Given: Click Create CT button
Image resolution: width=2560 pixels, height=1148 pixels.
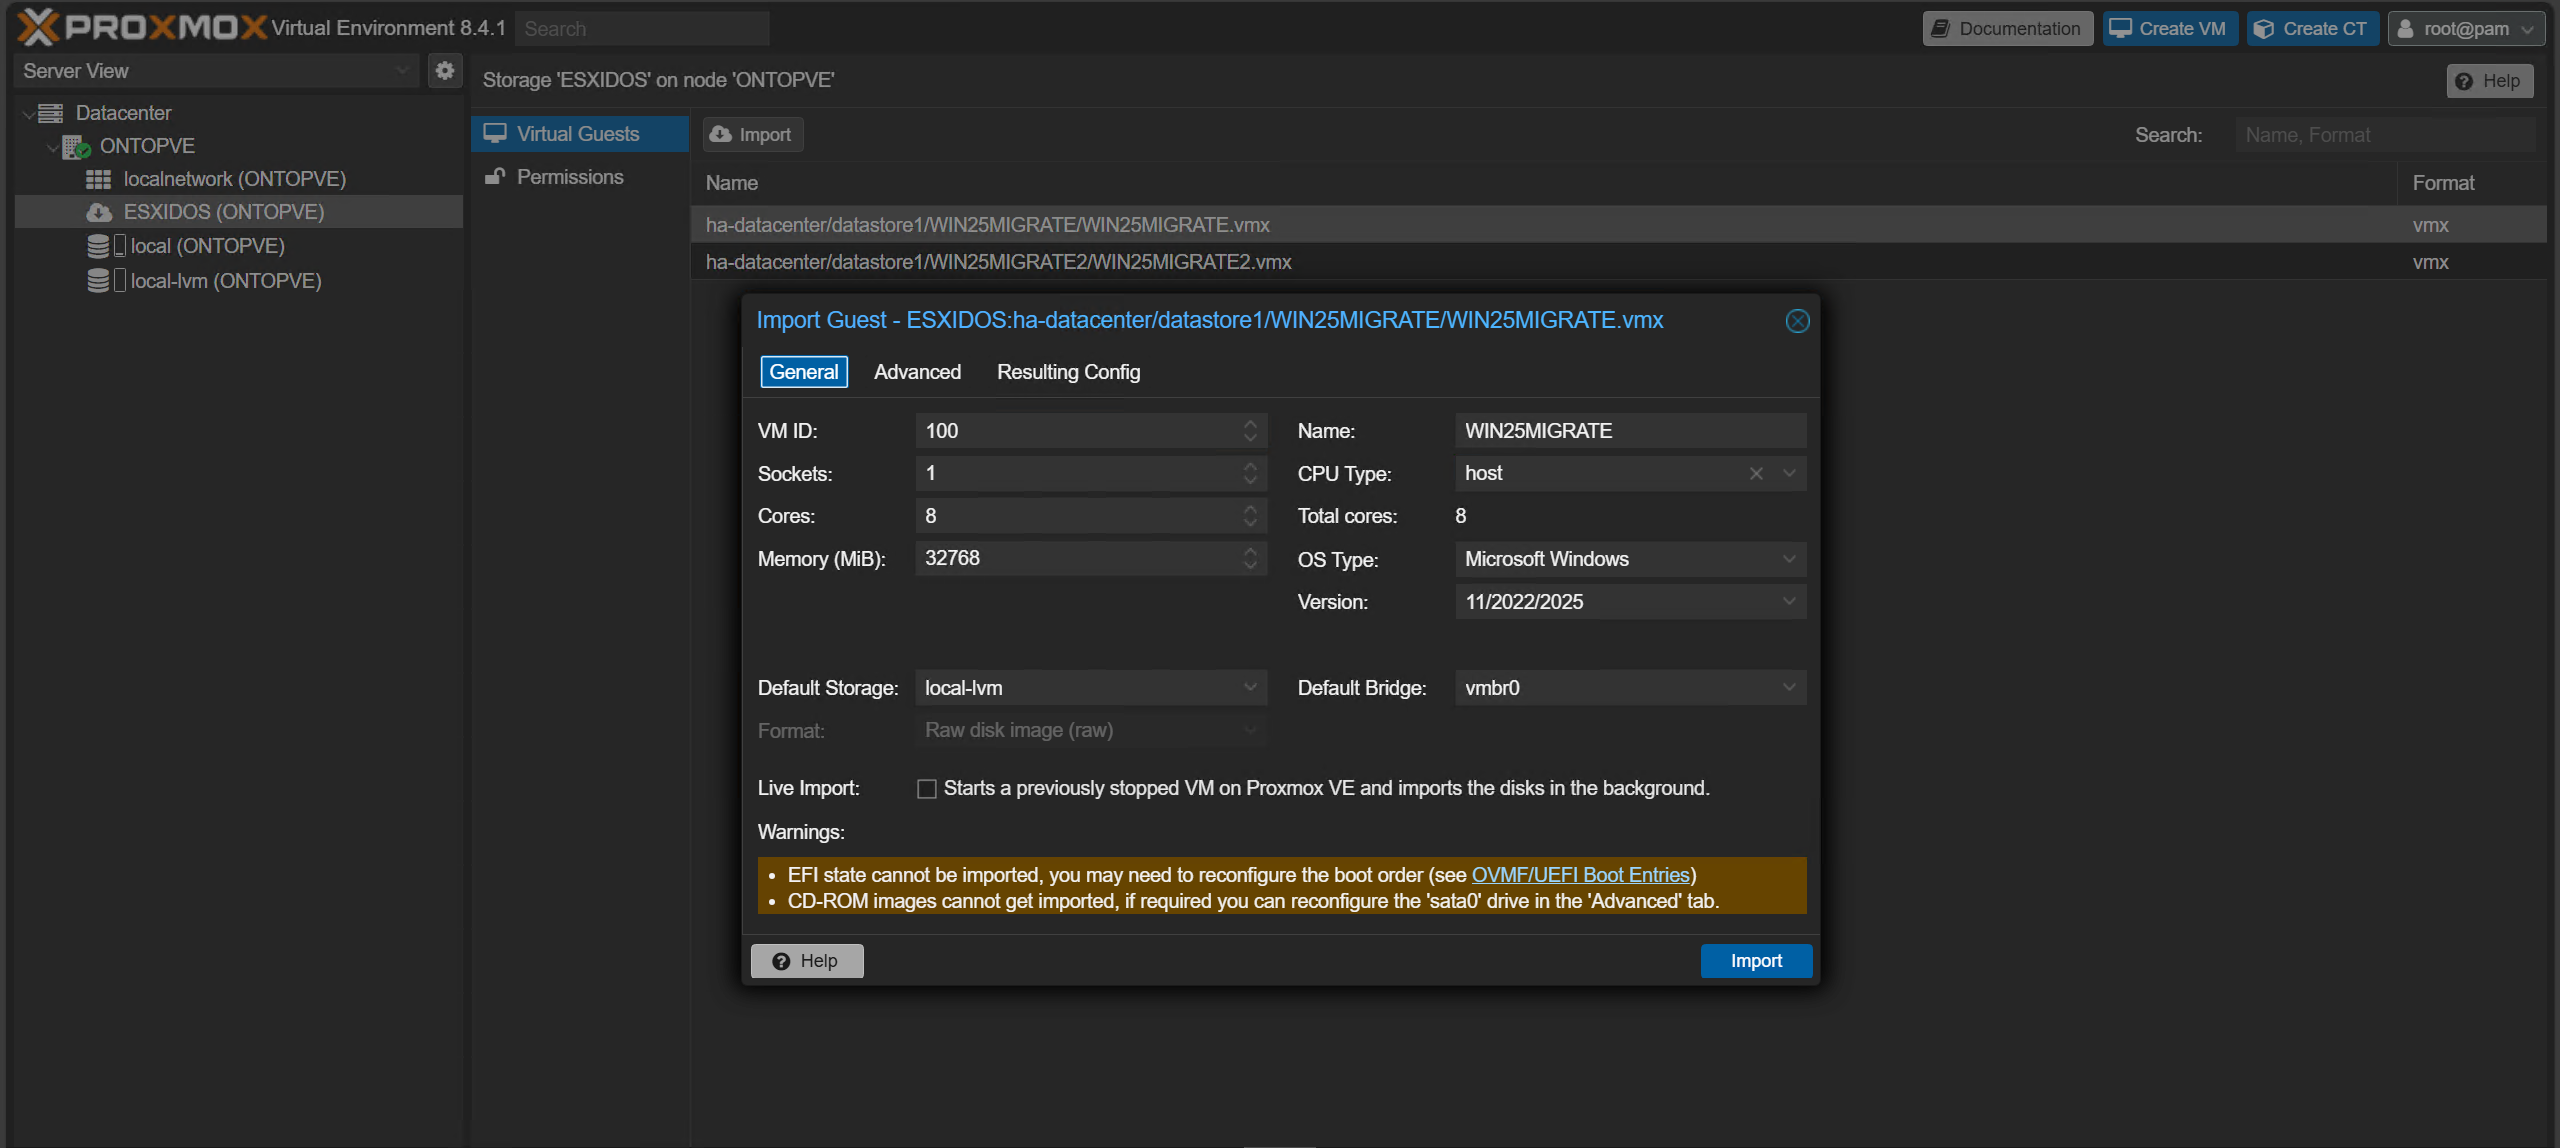Looking at the screenshot, I should tap(2312, 29).
